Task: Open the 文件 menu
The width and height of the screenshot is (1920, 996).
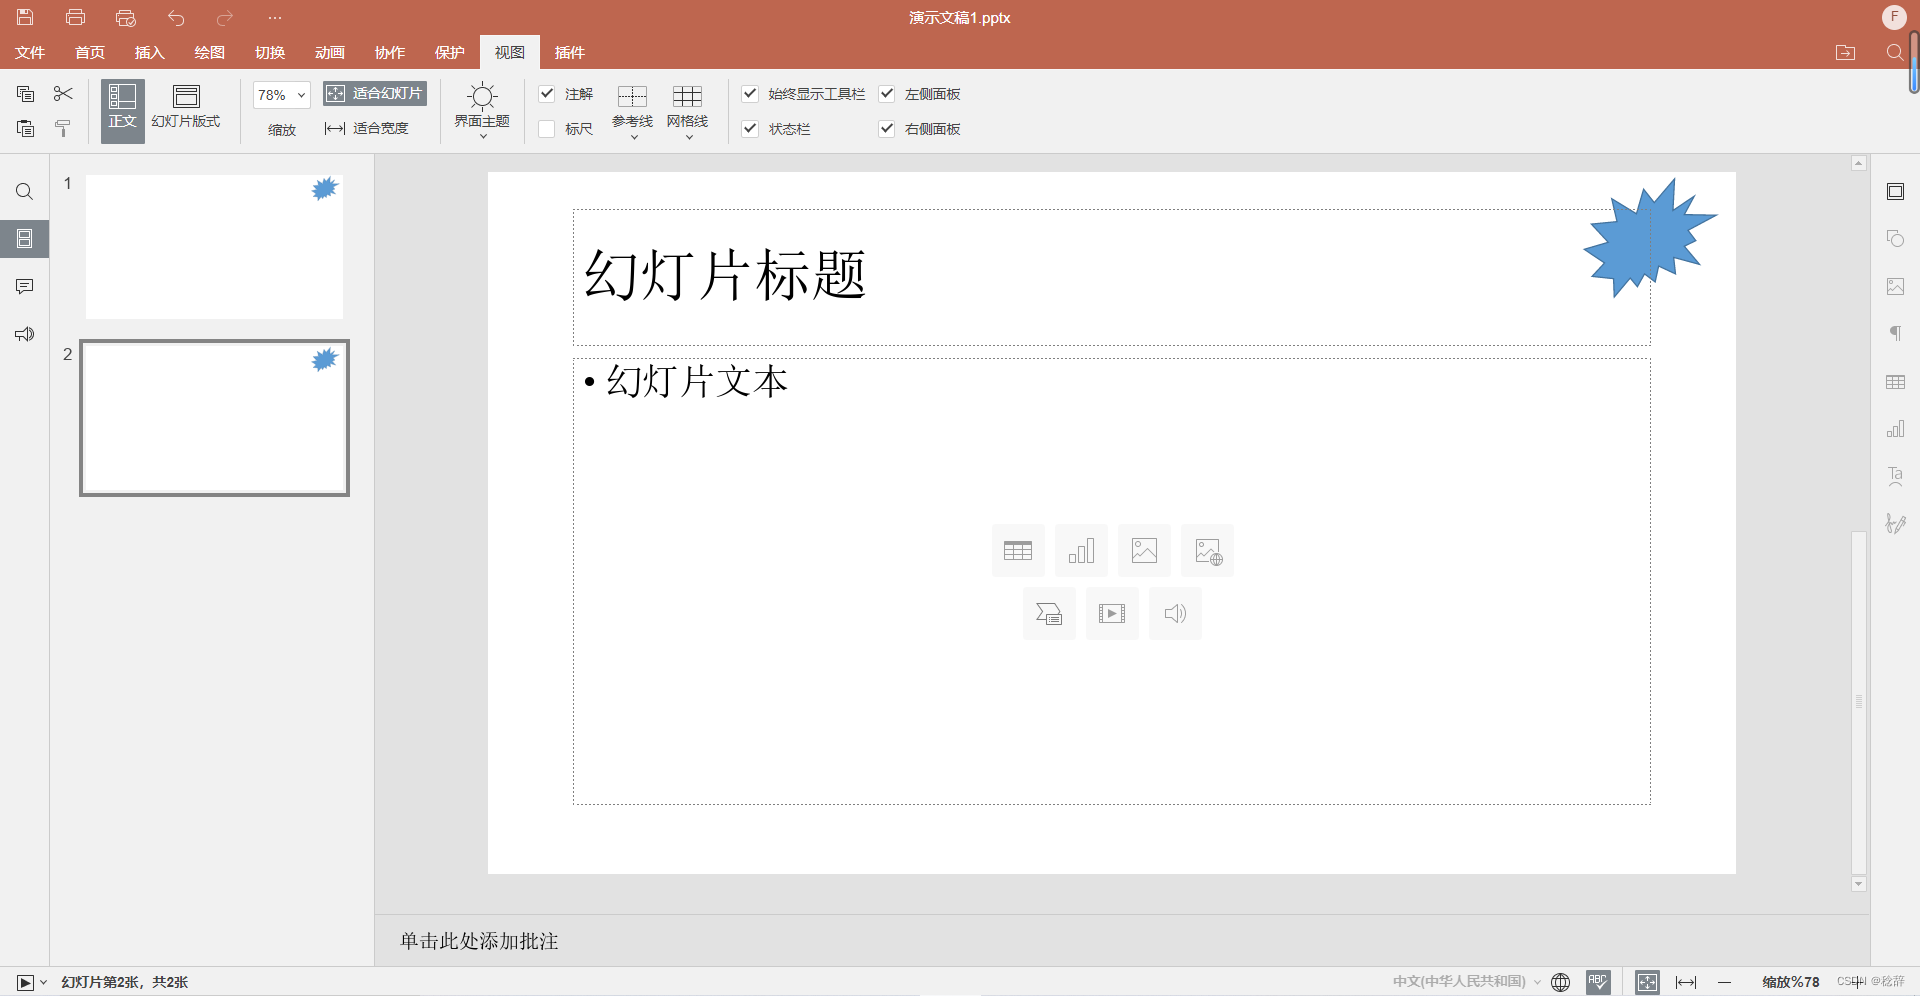Action: (30, 52)
